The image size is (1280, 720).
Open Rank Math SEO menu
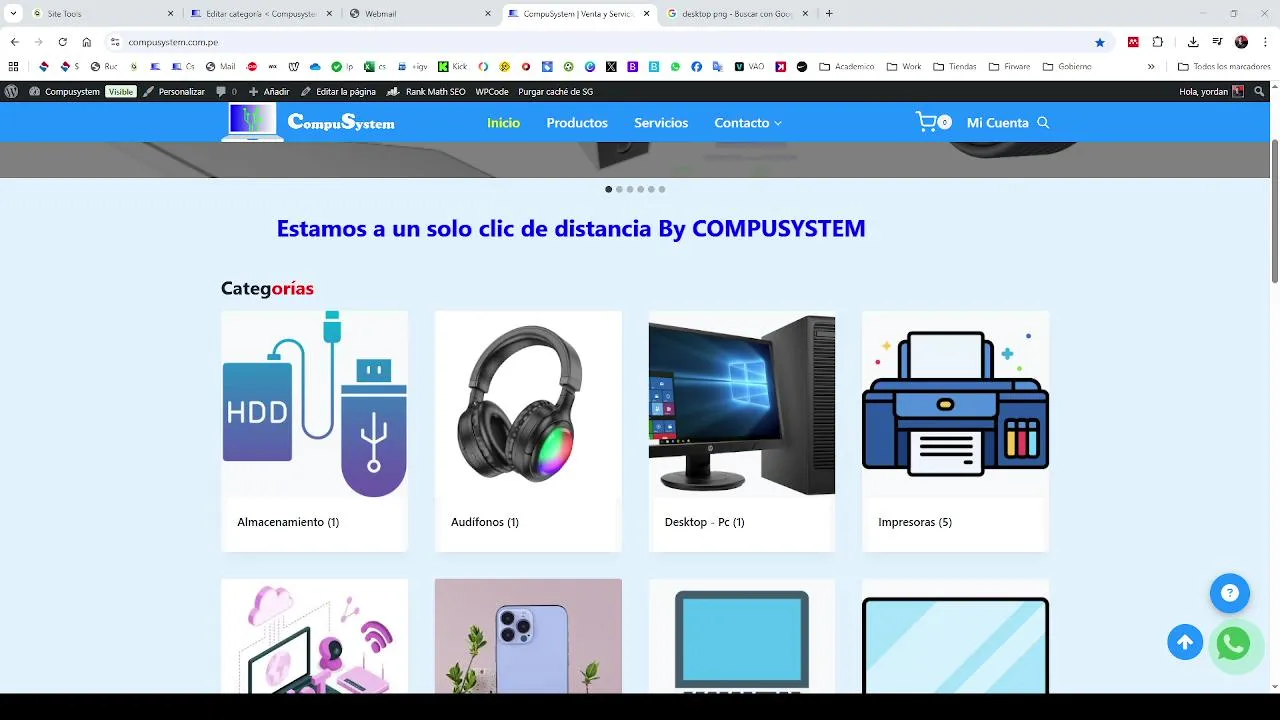coord(426,91)
